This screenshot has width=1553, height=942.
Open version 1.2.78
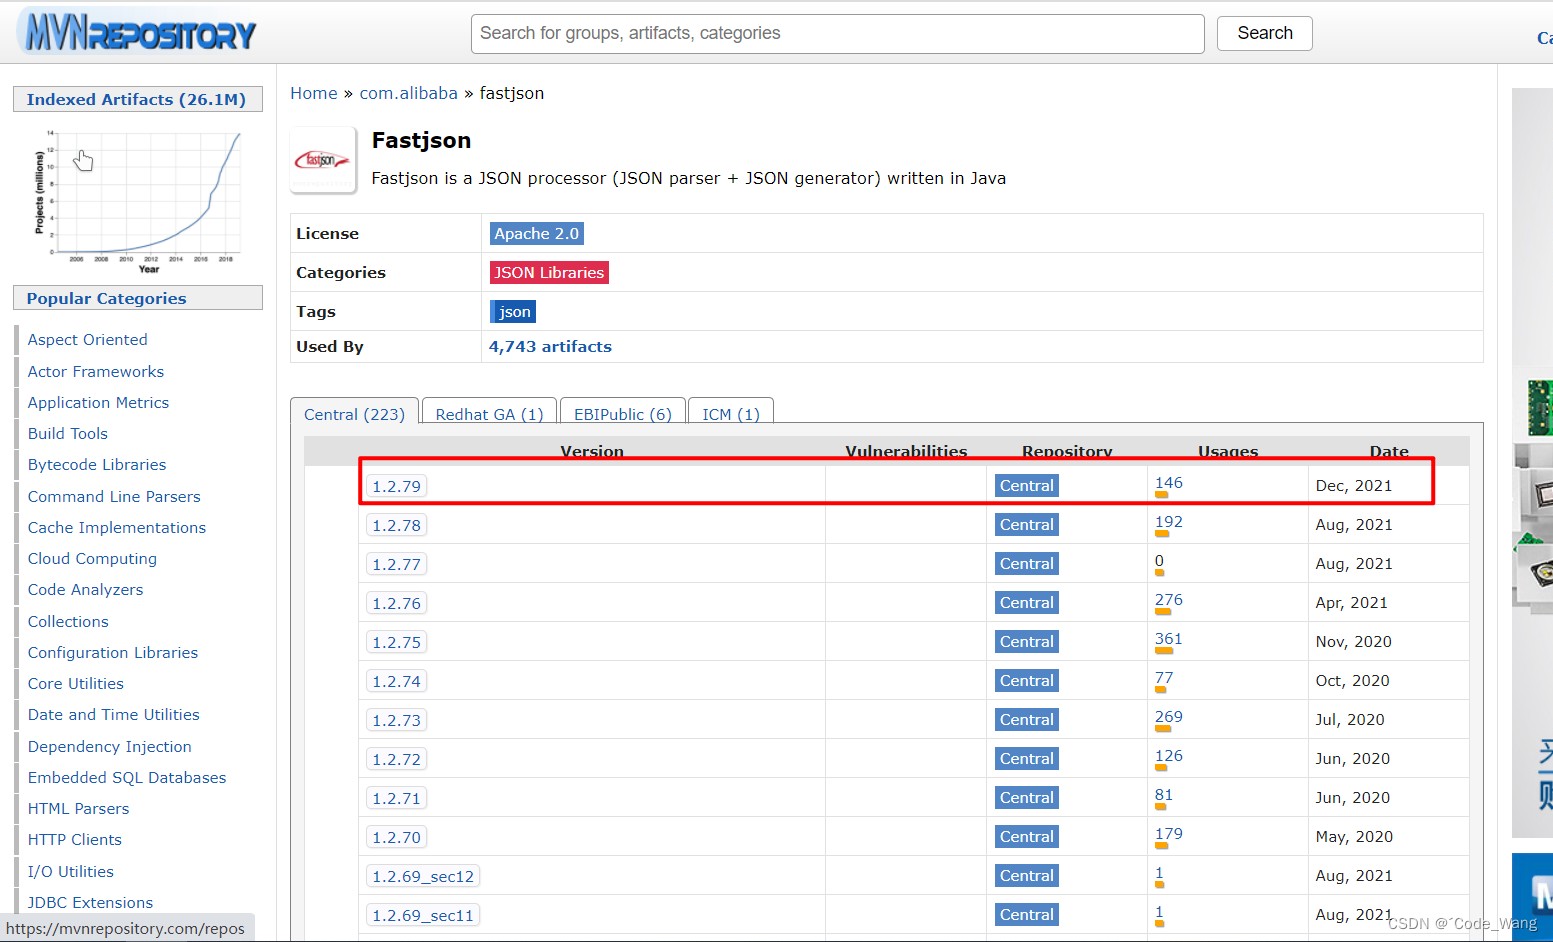[x=396, y=525]
